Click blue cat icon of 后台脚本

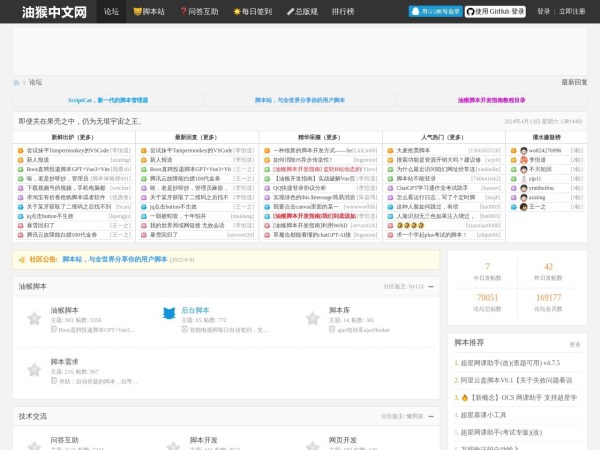click(169, 313)
